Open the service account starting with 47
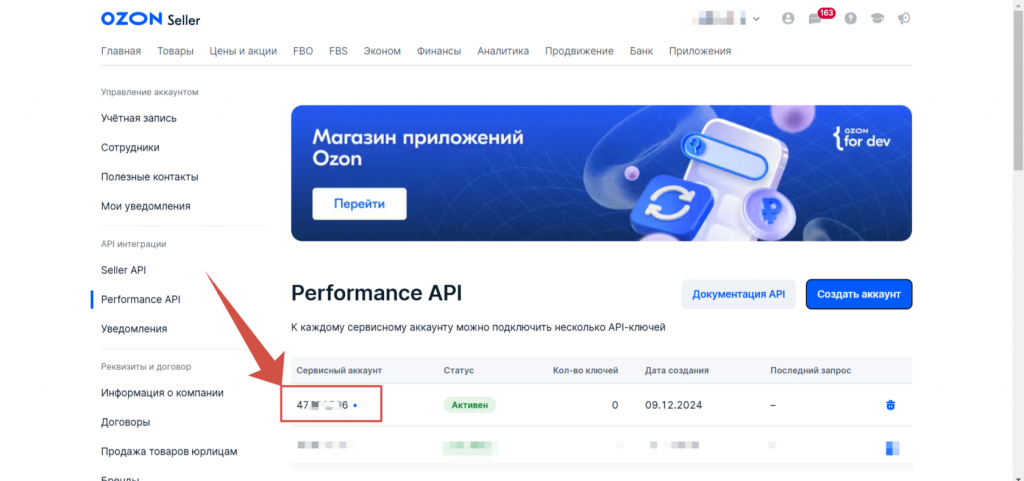This screenshot has height=481, width=1024. 322,405
